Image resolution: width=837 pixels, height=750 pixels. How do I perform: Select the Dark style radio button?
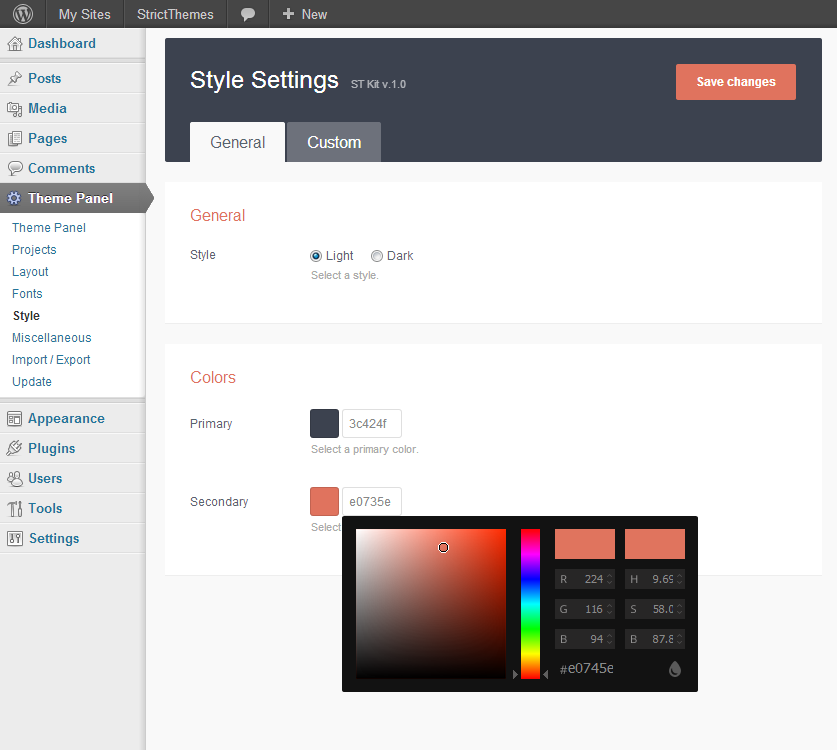(x=377, y=256)
